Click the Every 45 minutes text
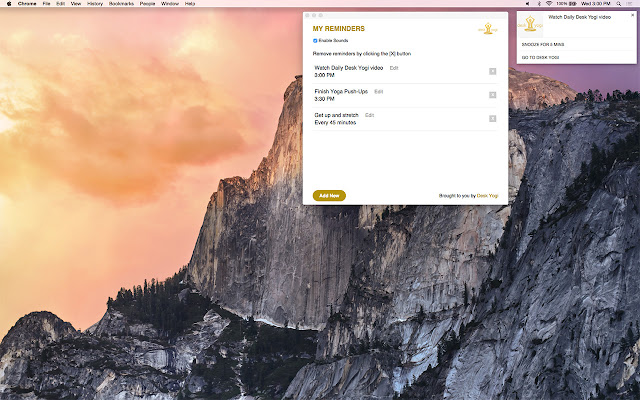 [336, 122]
